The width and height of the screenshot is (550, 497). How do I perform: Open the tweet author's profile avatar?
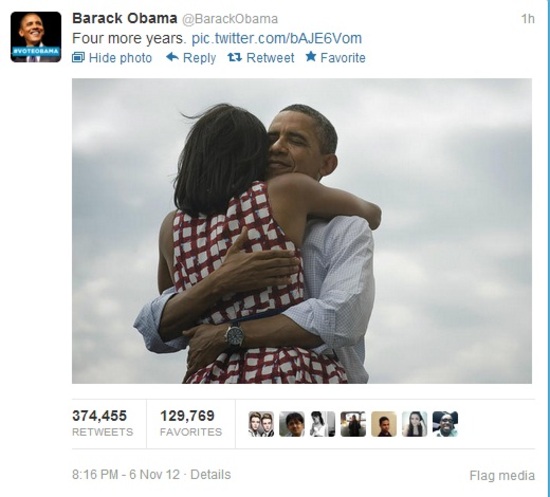point(36,37)
